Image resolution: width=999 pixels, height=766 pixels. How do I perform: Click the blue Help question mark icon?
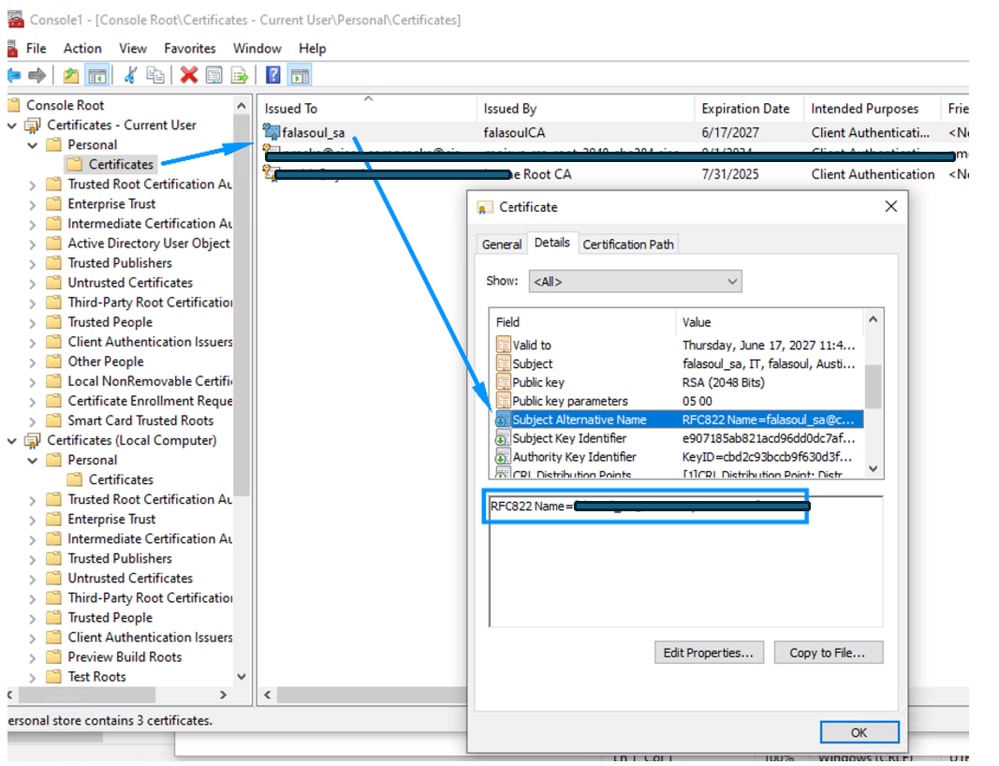tap(273, 75)
